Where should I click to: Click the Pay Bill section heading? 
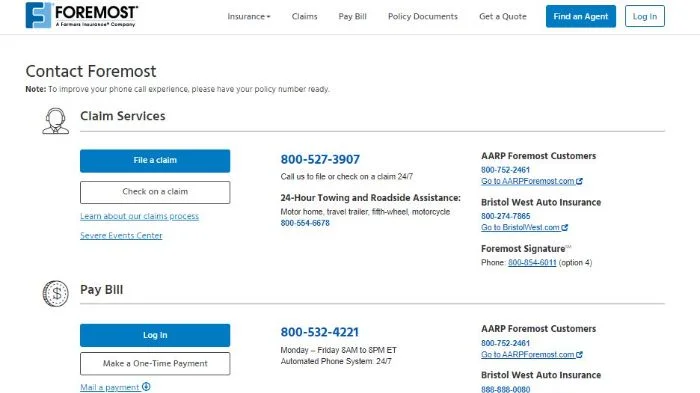coord(101,290)
